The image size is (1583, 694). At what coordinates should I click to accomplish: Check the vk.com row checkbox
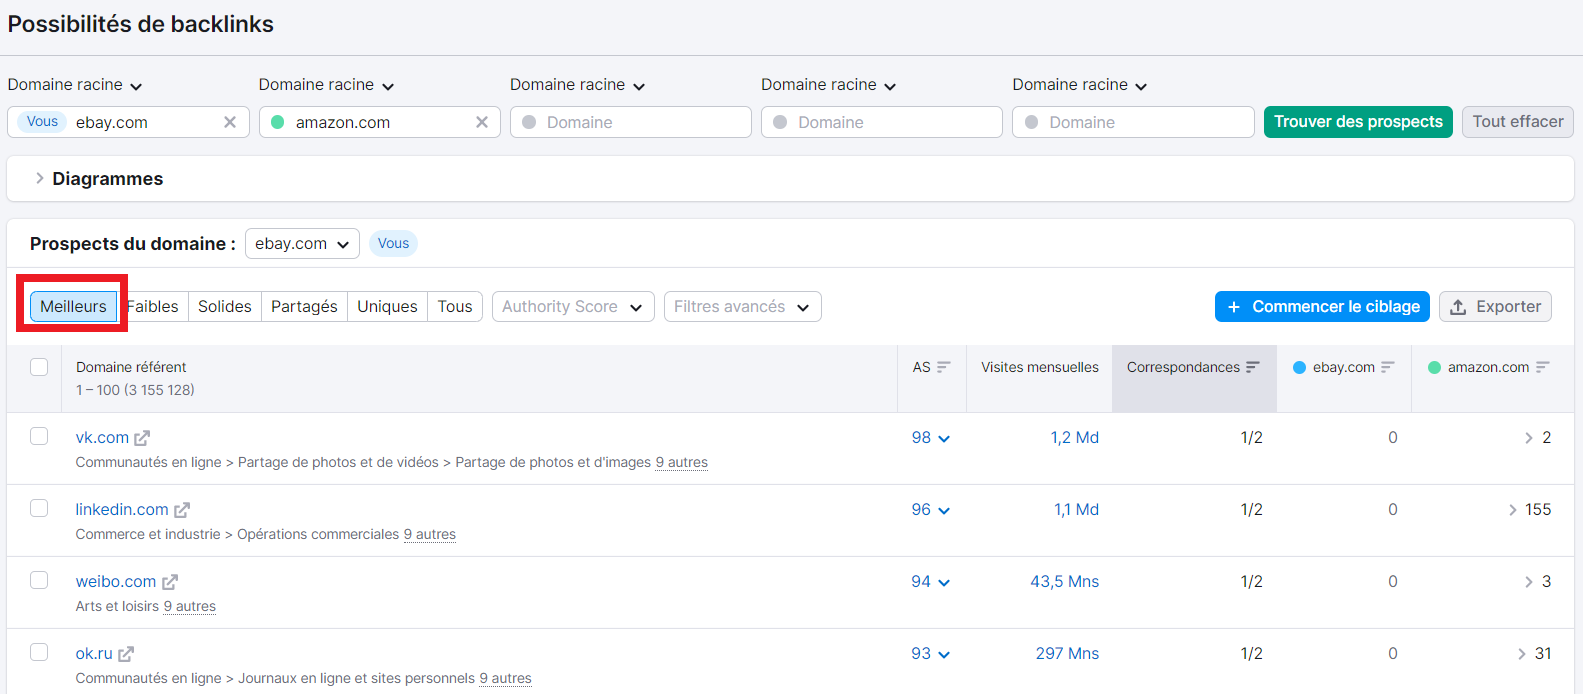tap(39, 436)
